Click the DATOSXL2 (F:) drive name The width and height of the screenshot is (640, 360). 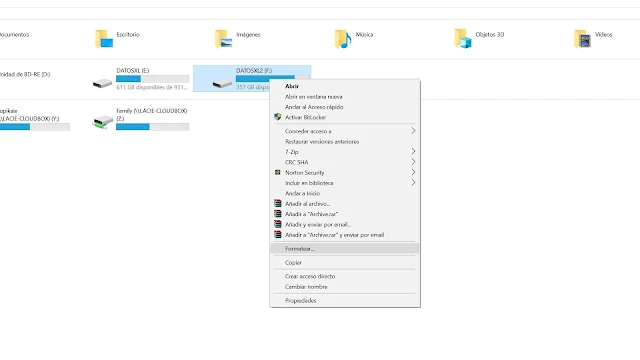click(x=254, y=71)
